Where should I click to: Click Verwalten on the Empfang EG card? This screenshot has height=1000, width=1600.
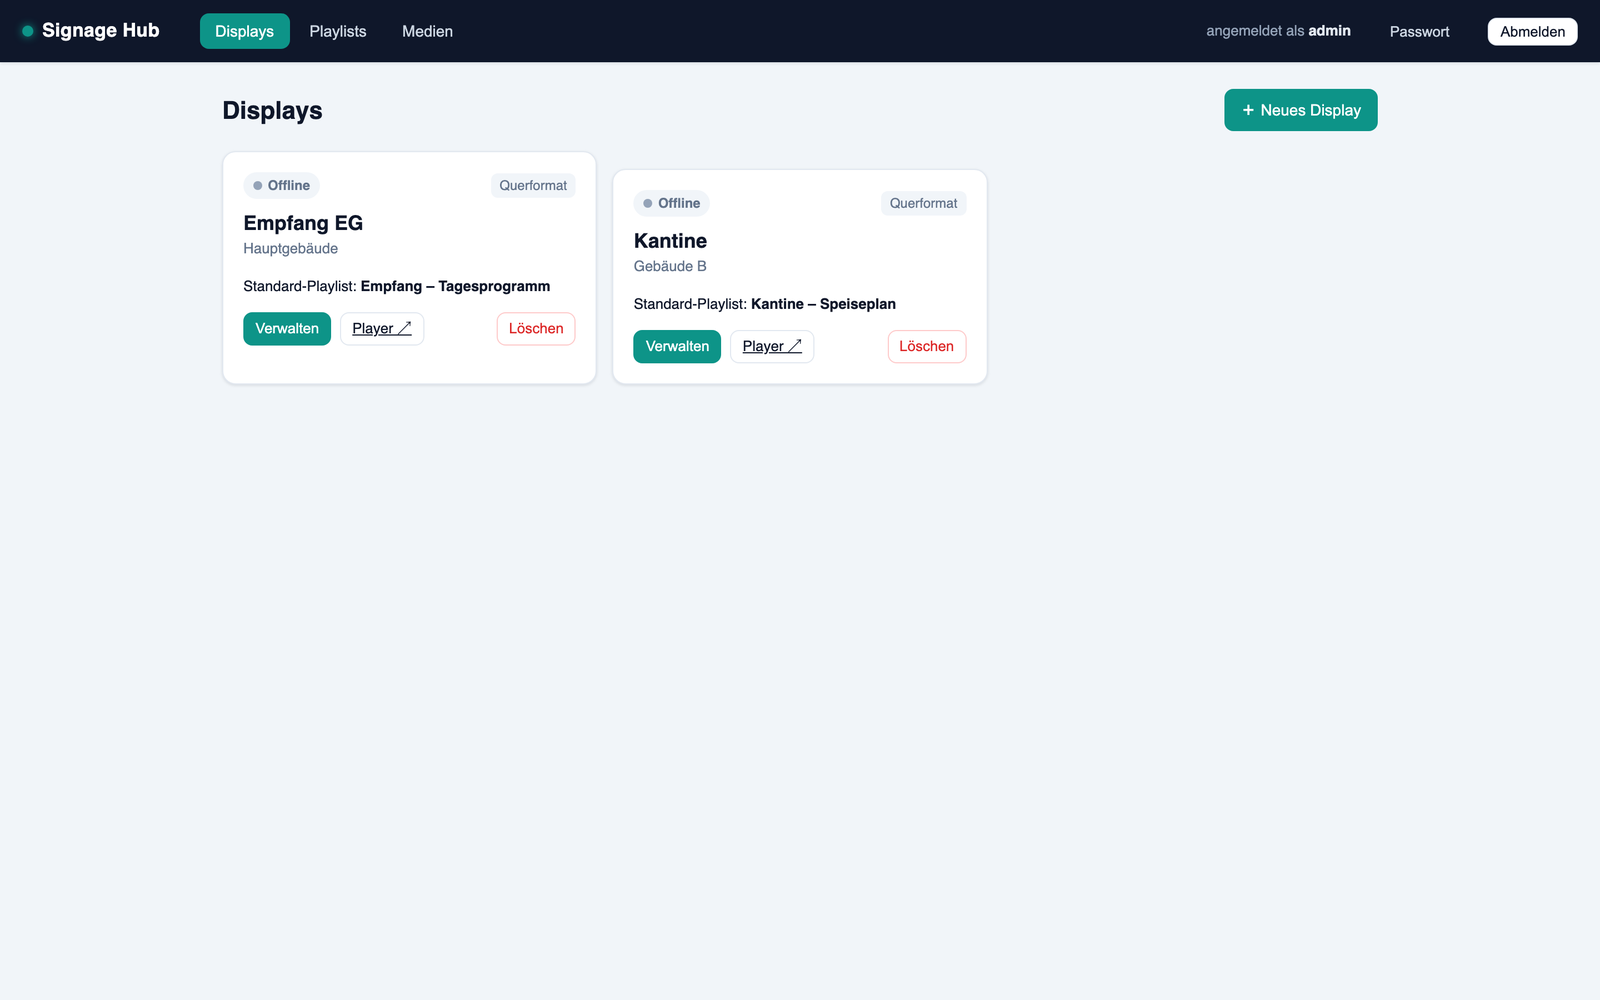[x=287, y=328]
